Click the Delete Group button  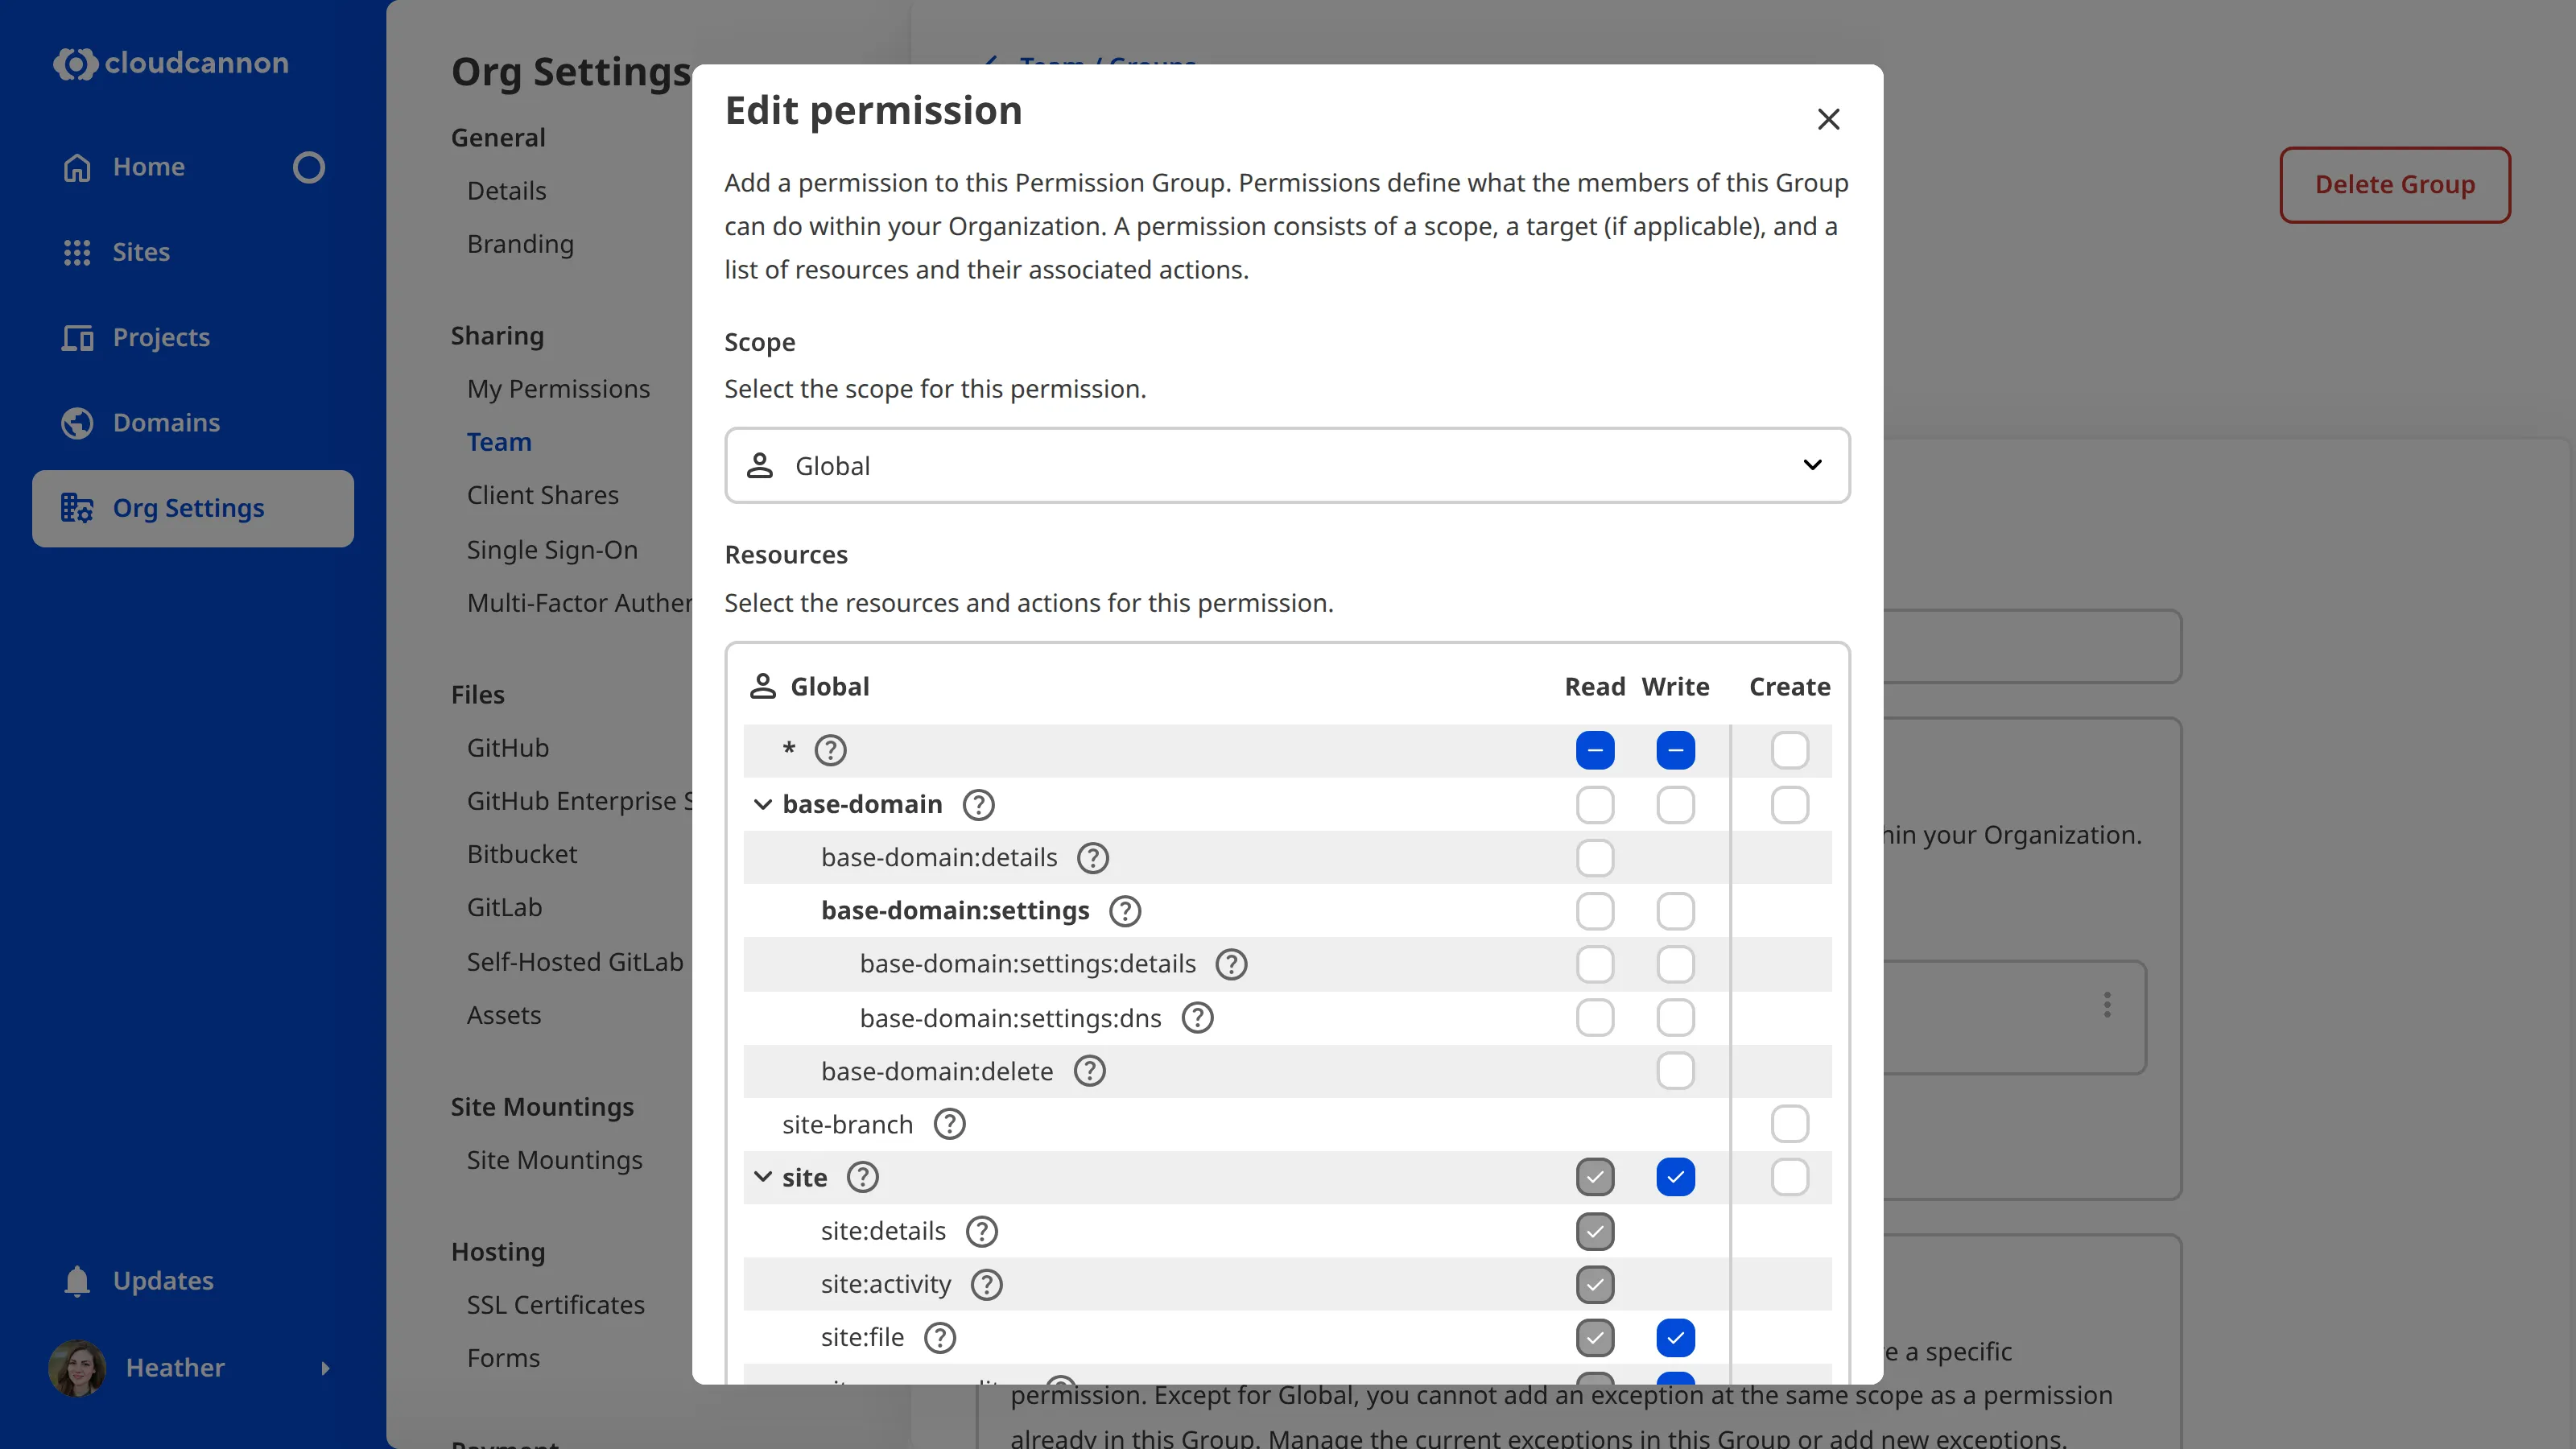2395,184
